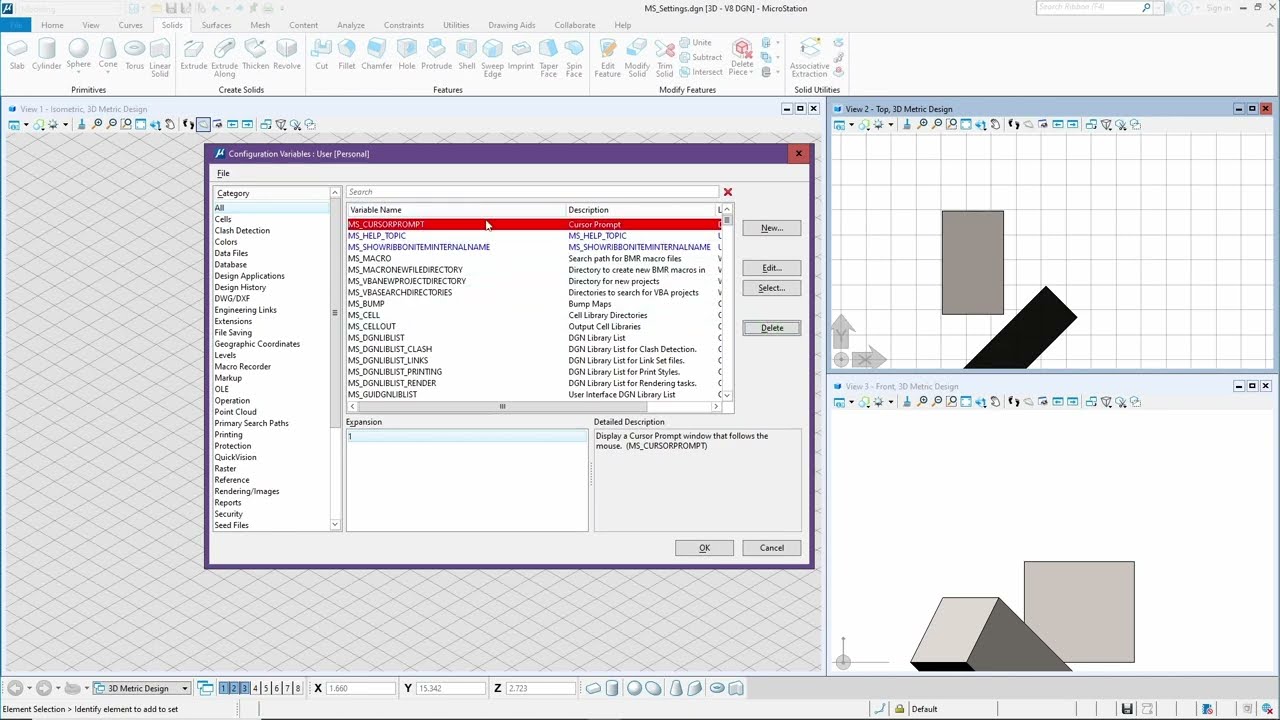Viewport: 1280px width, 720px height.
Task: Open the Modify Solid tool
Action: tap(637, 58)
